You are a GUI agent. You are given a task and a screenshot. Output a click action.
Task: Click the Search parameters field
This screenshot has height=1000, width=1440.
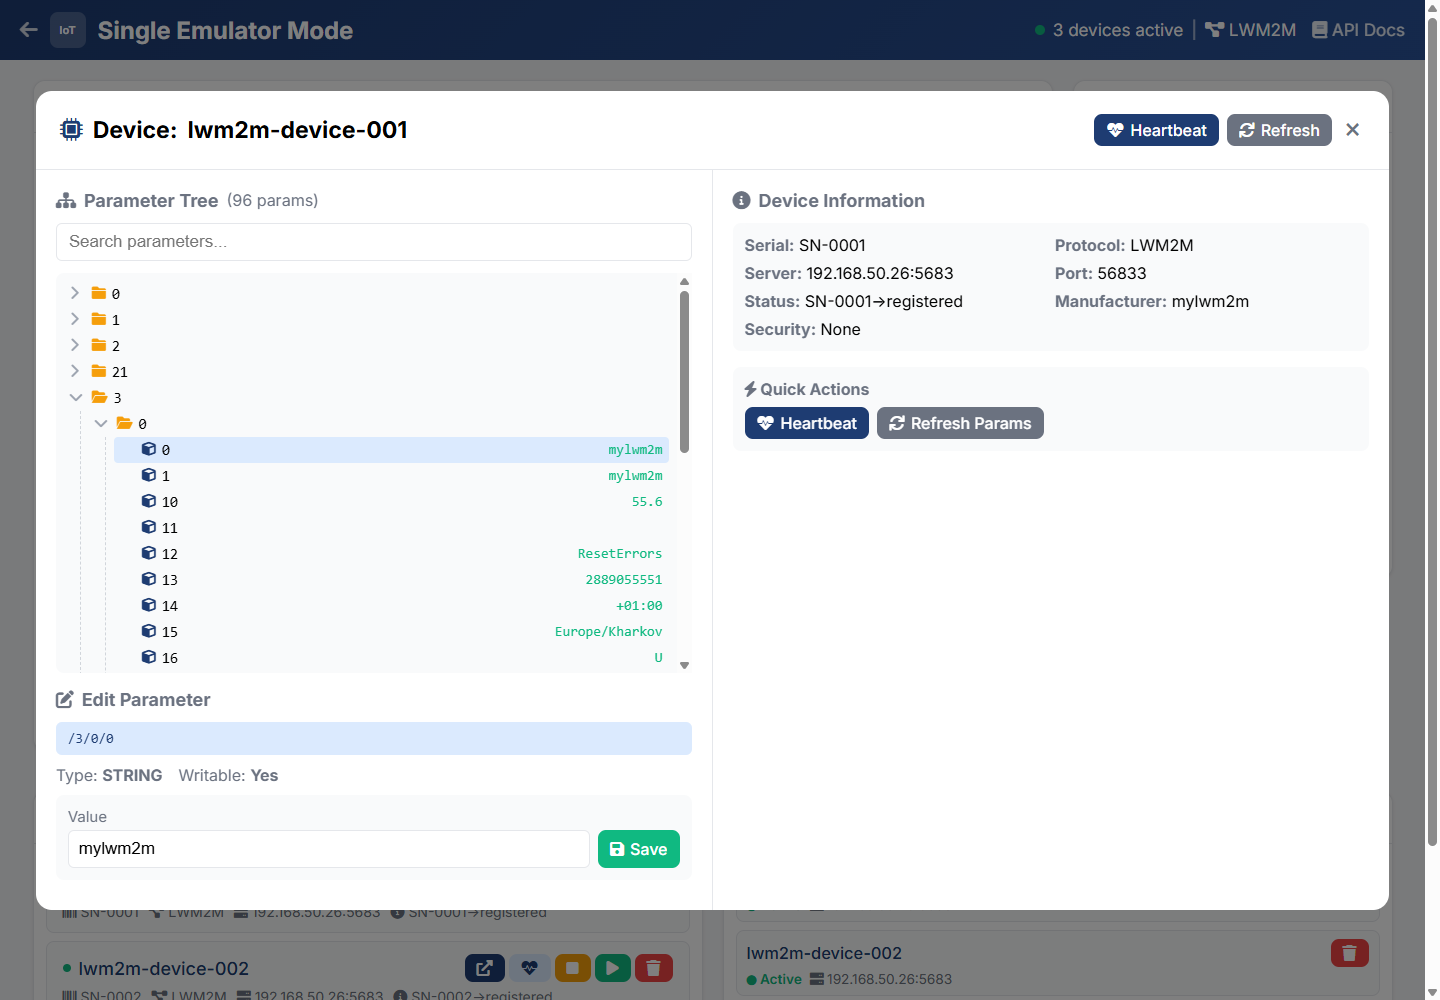coord(374,242)
